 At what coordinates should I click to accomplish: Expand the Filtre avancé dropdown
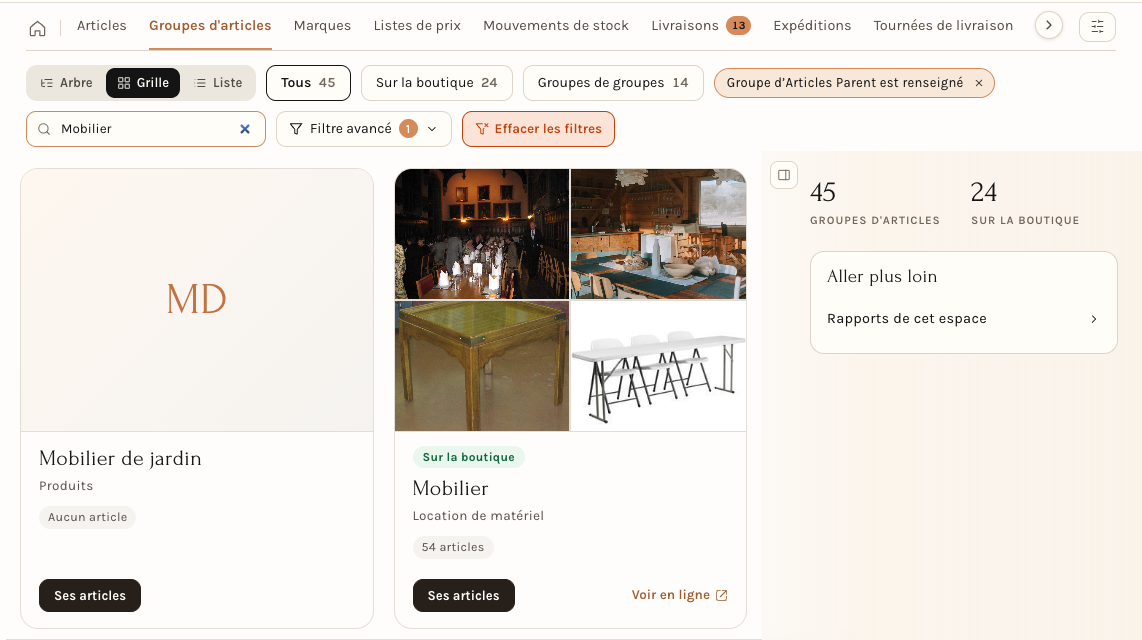coord(363,129)
